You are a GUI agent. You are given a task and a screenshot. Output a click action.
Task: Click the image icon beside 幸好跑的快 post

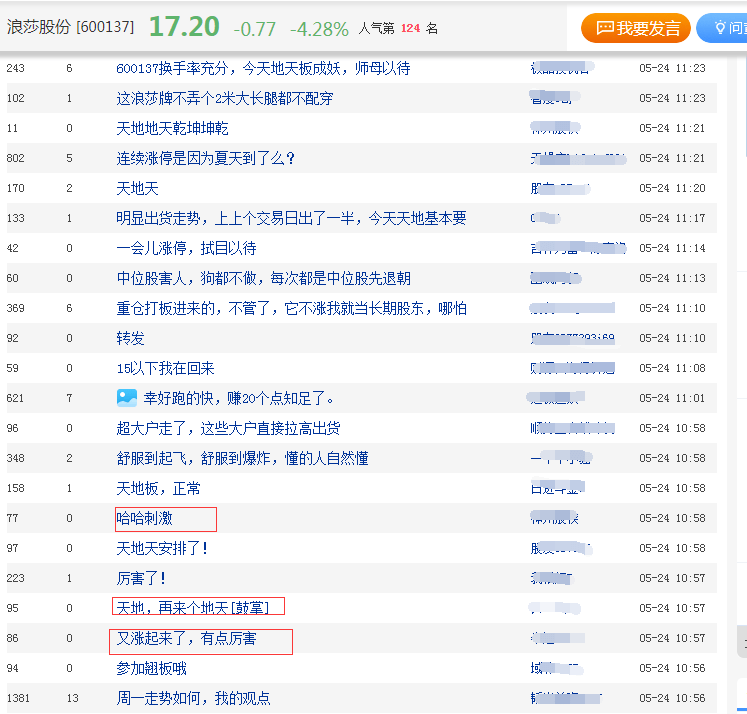pyautogui.click(x=127, y=398)
